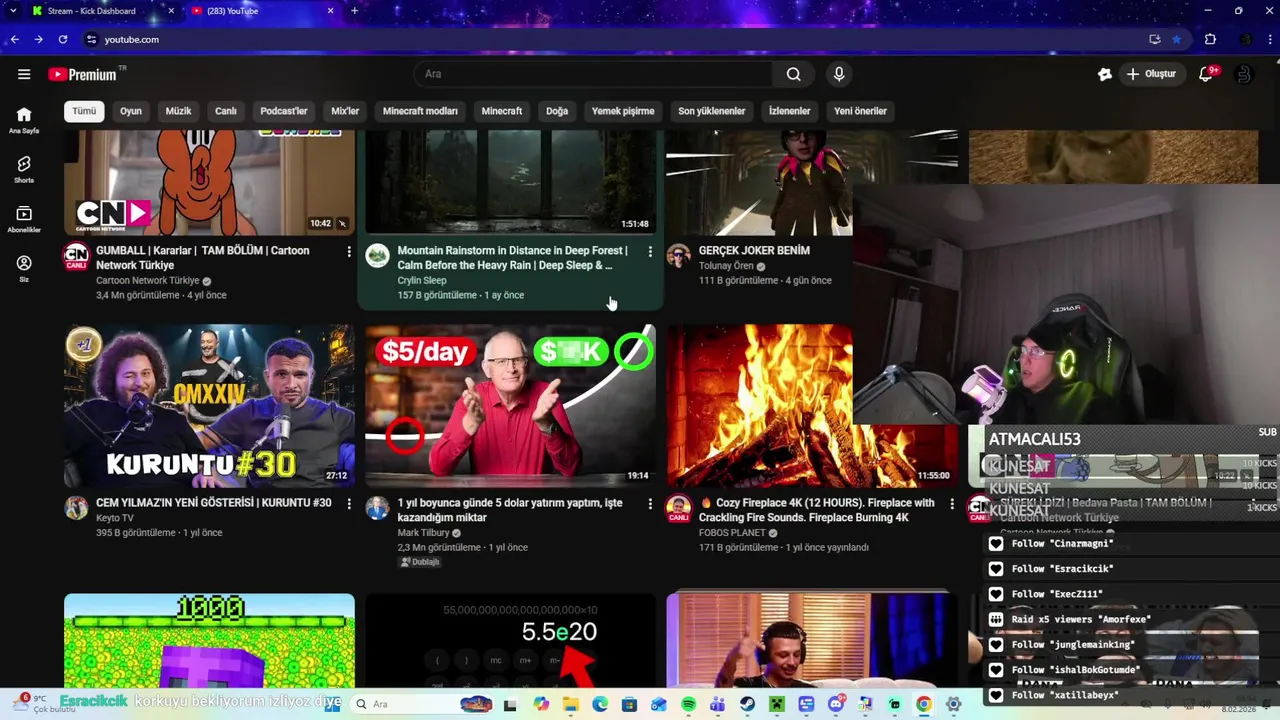The image size is (1280, 720).
Task: Select the Mix'ler filter chip
Action: [345, 111]
